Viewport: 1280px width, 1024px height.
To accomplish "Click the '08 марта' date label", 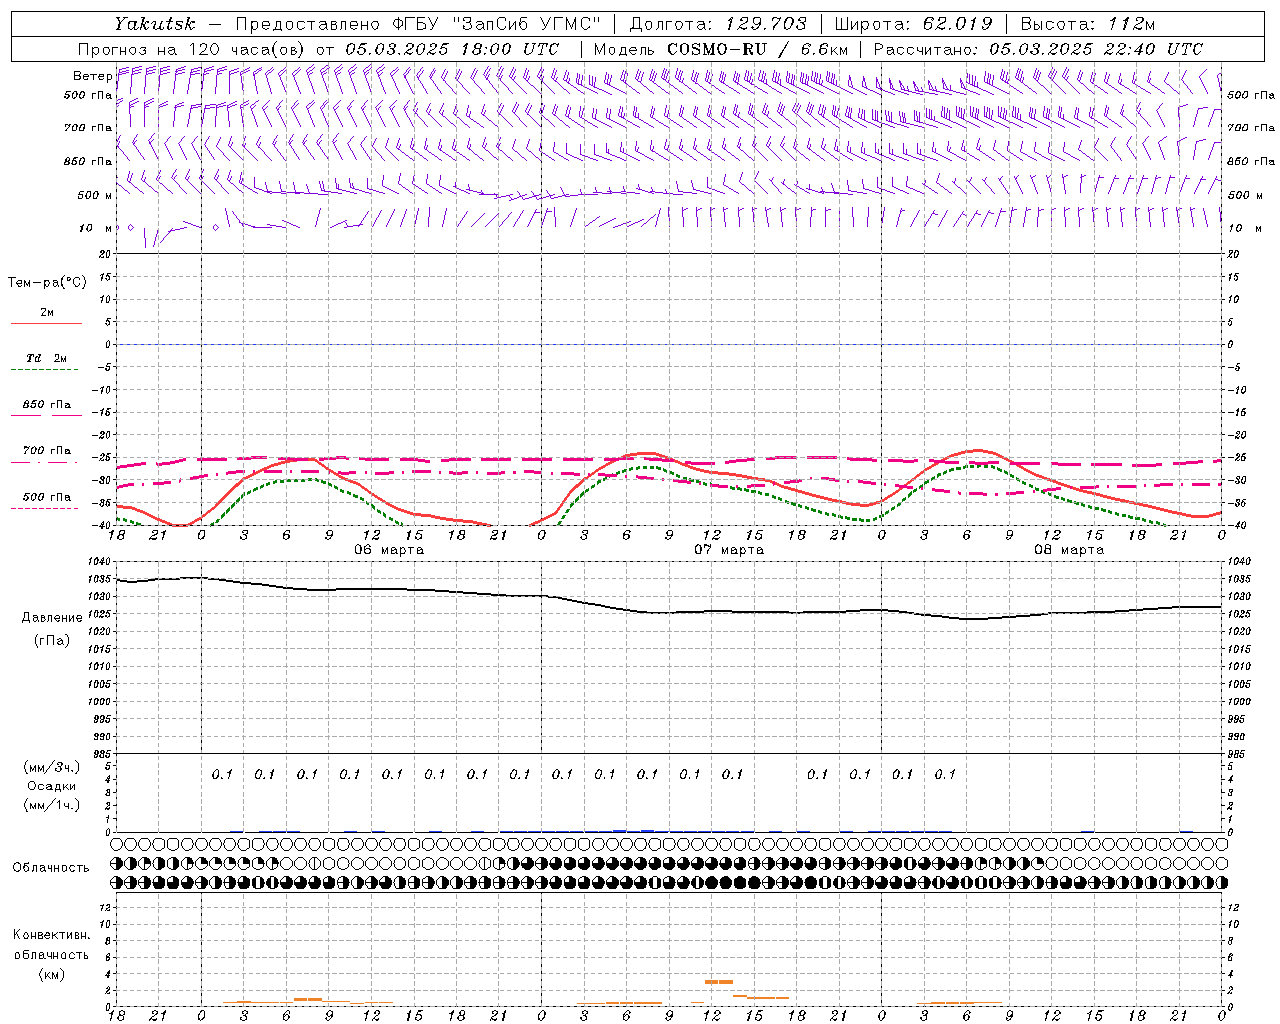I will (1069, 550).
